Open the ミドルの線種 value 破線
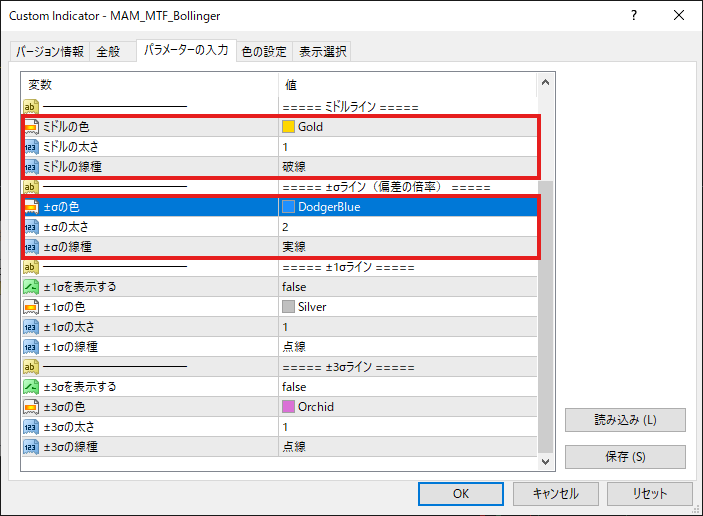Screen dimensions: 703x516 (x=408, y=167)
